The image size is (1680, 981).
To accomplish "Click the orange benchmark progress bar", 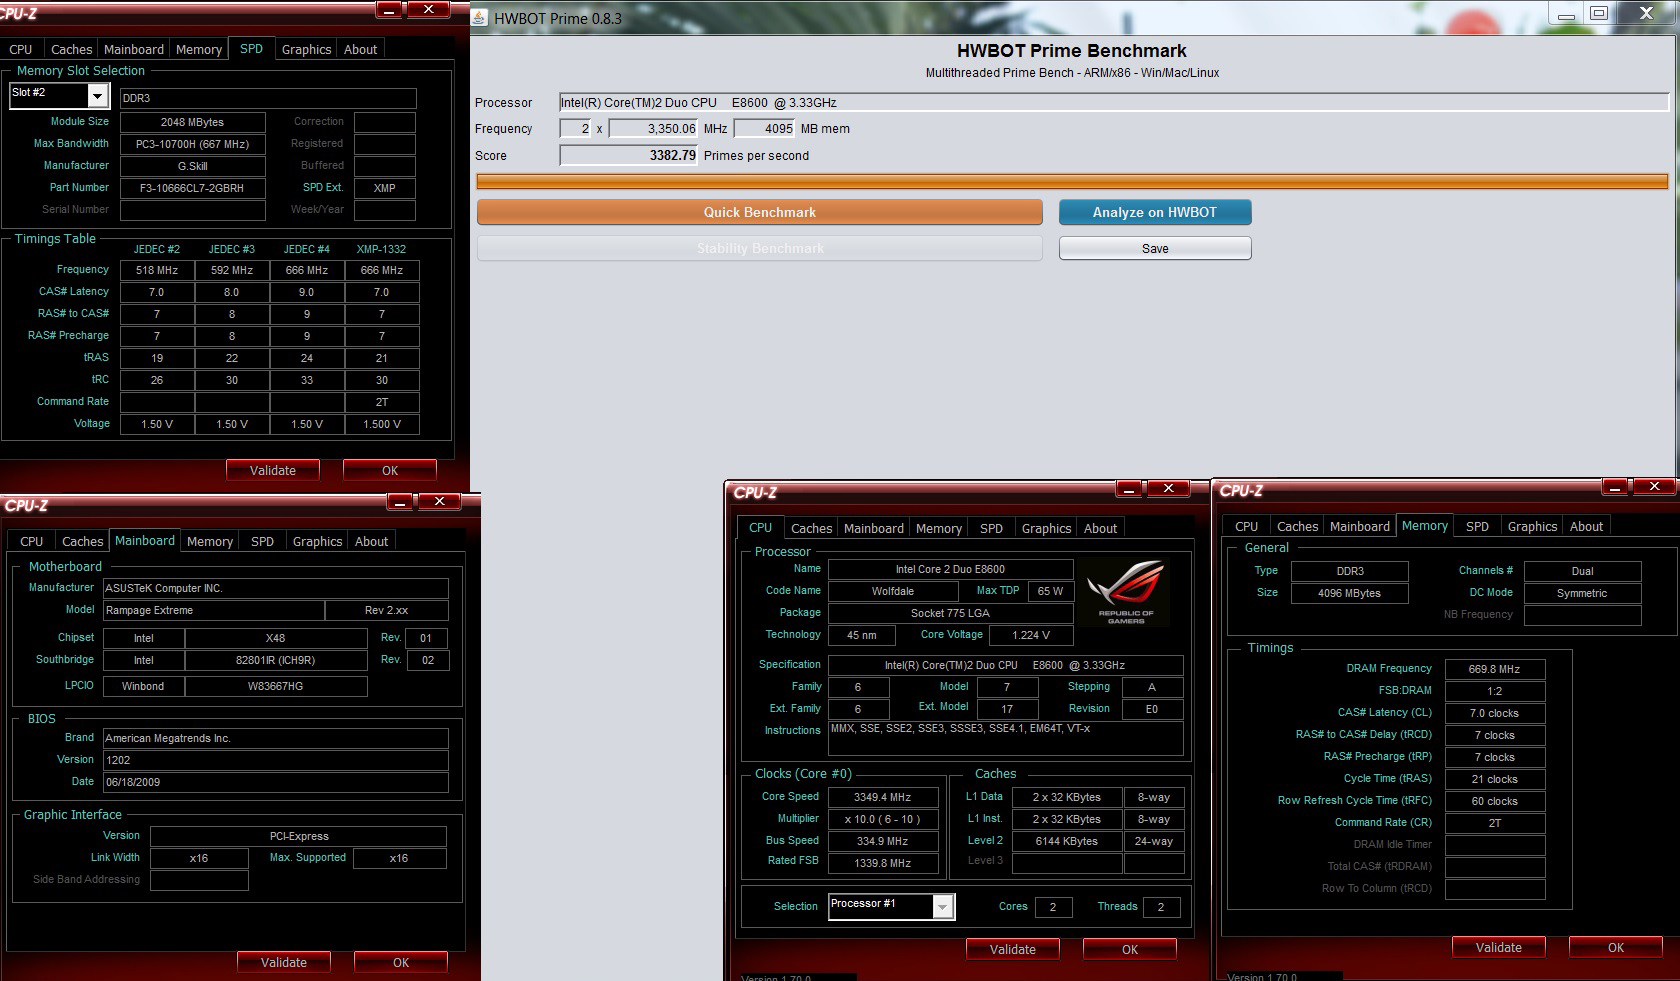I will [x=1072, y=181].
